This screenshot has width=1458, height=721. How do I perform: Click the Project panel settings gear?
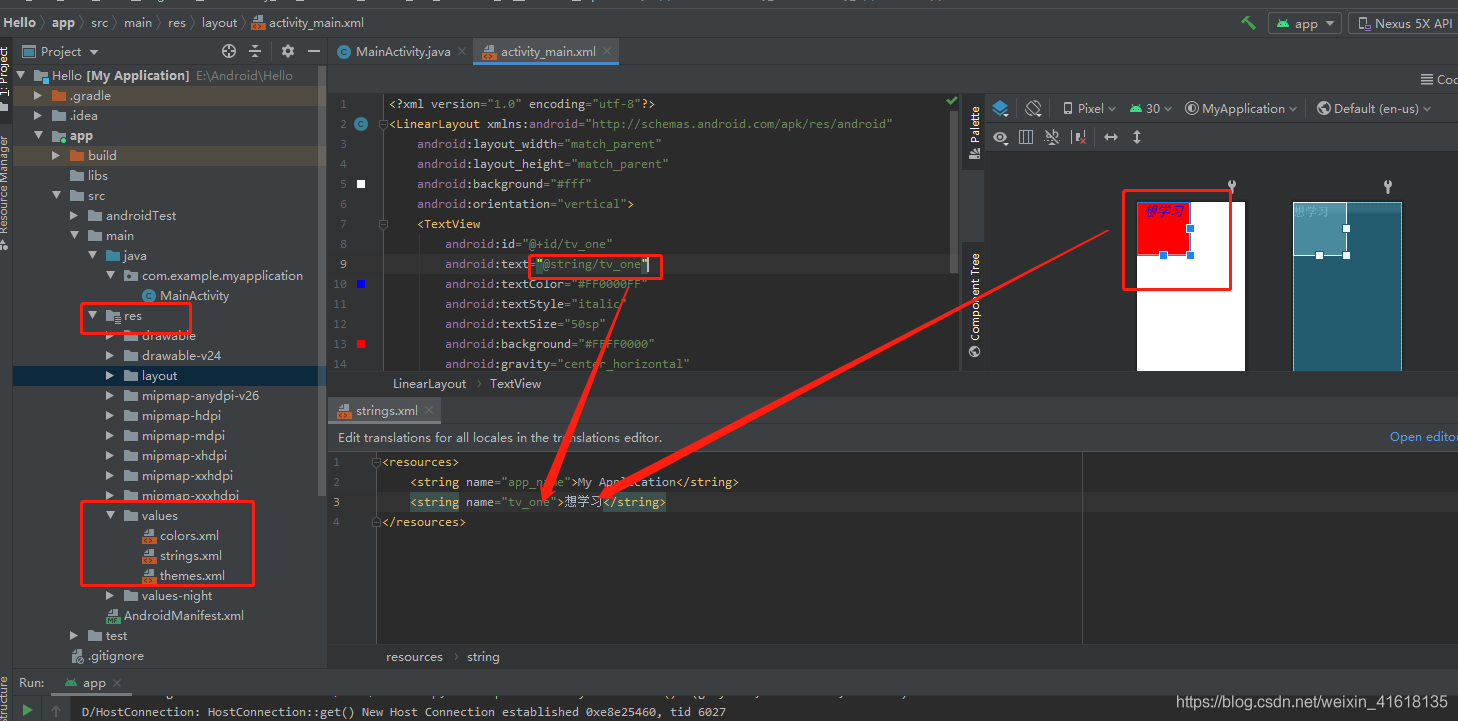[288, 51]
